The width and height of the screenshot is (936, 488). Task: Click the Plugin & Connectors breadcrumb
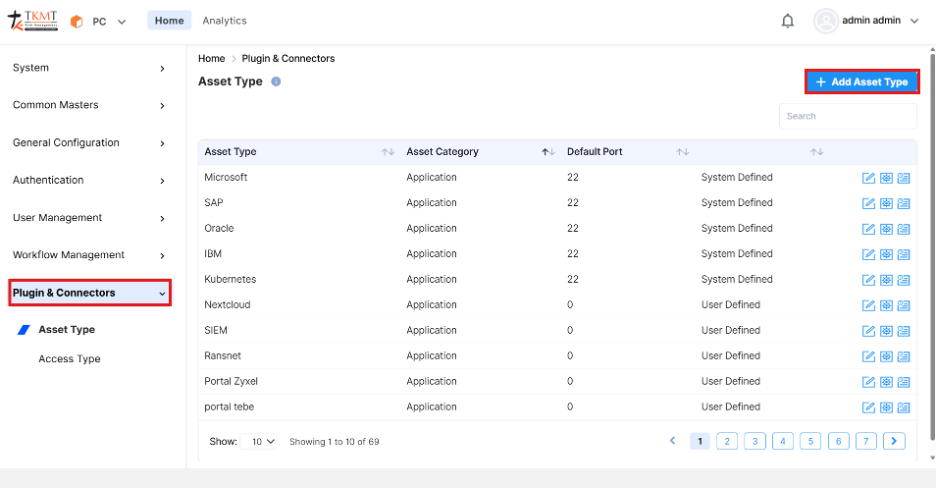tap(288, 58)
